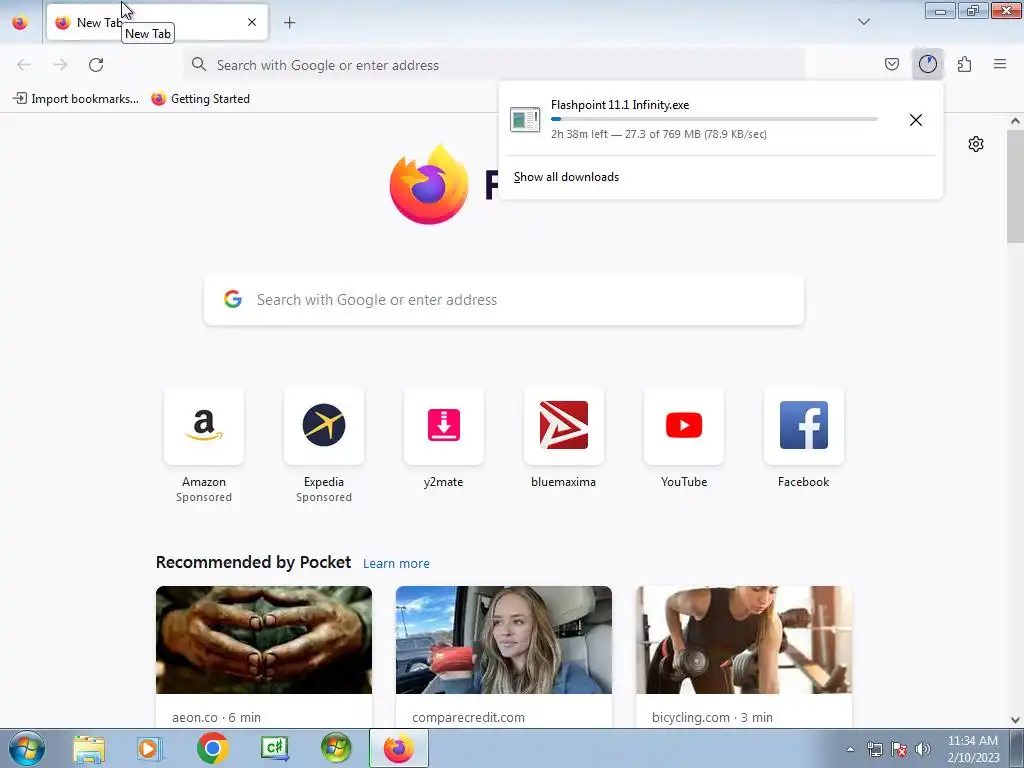Viewport: 1024px width, 768px height.
Task: Reload the current page
Action: tap(96, 65)
